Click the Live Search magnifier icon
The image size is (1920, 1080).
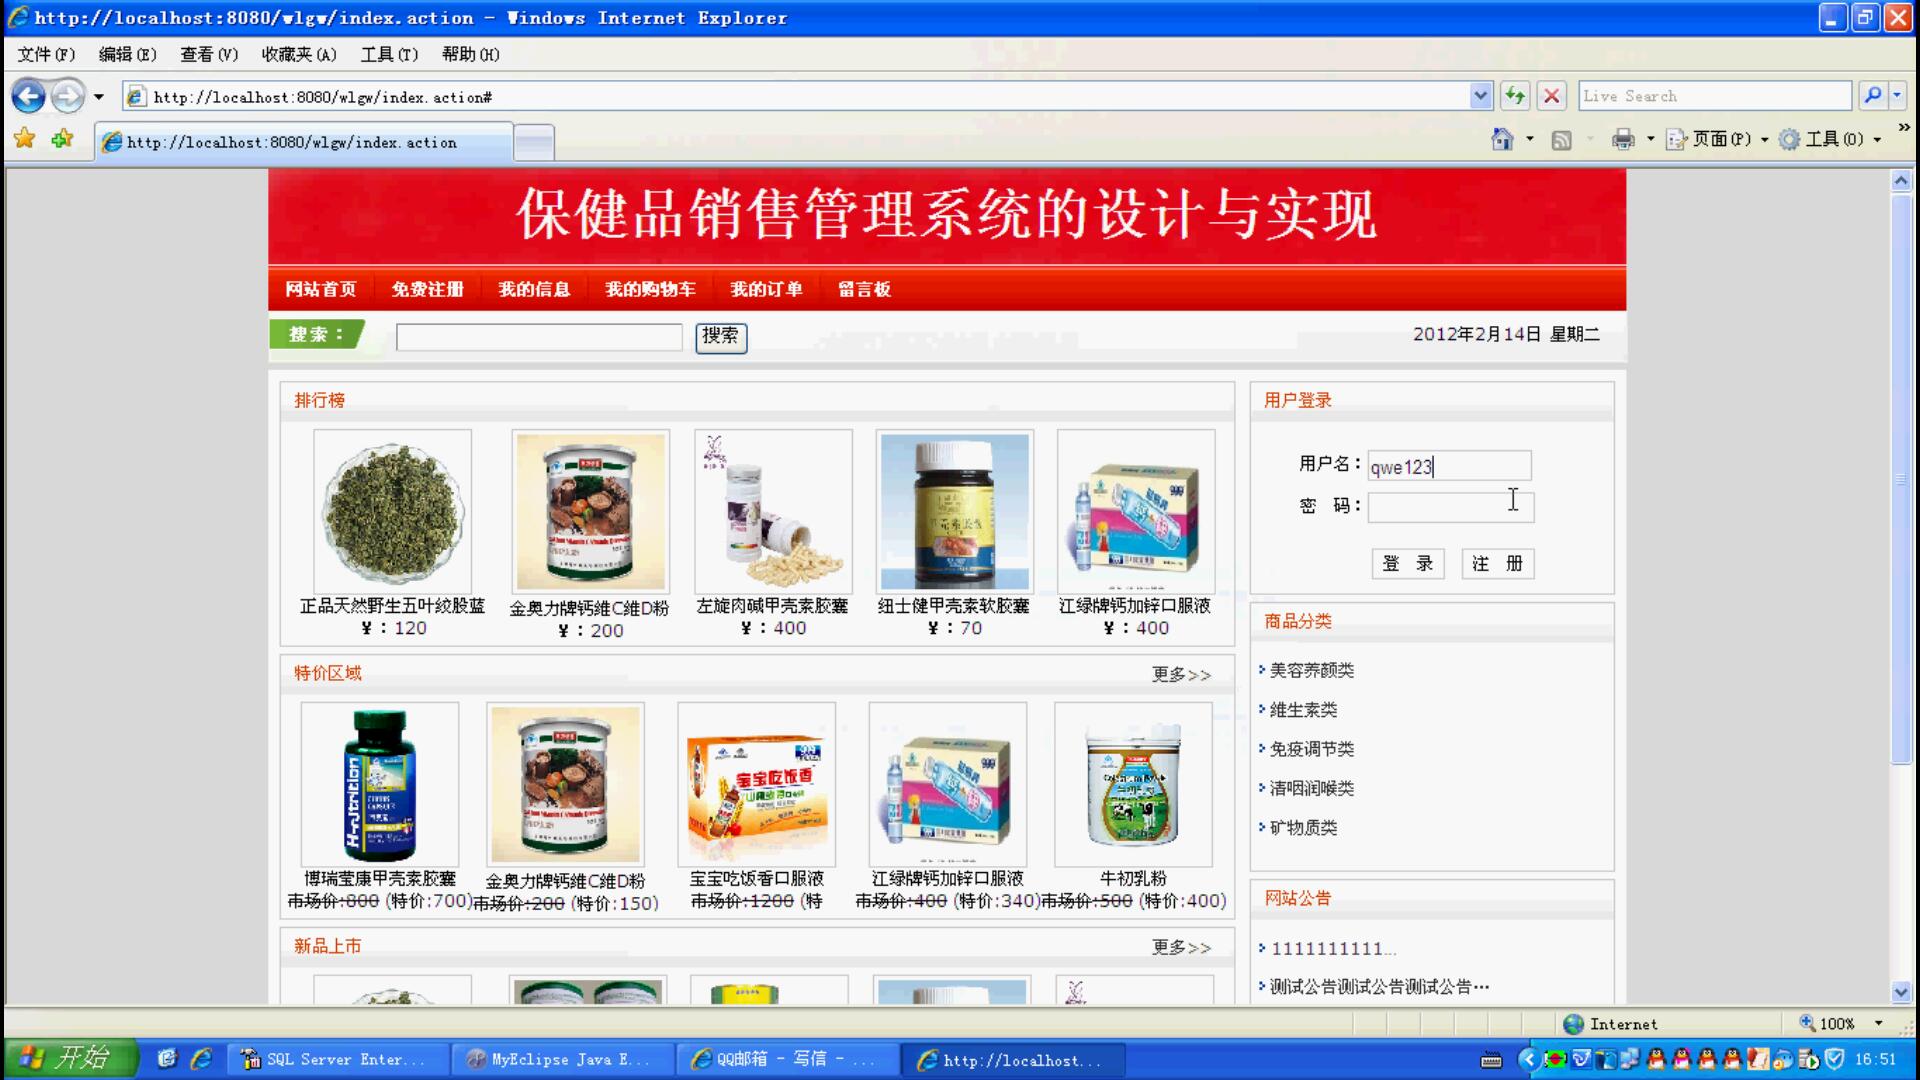pos(1873,96)
